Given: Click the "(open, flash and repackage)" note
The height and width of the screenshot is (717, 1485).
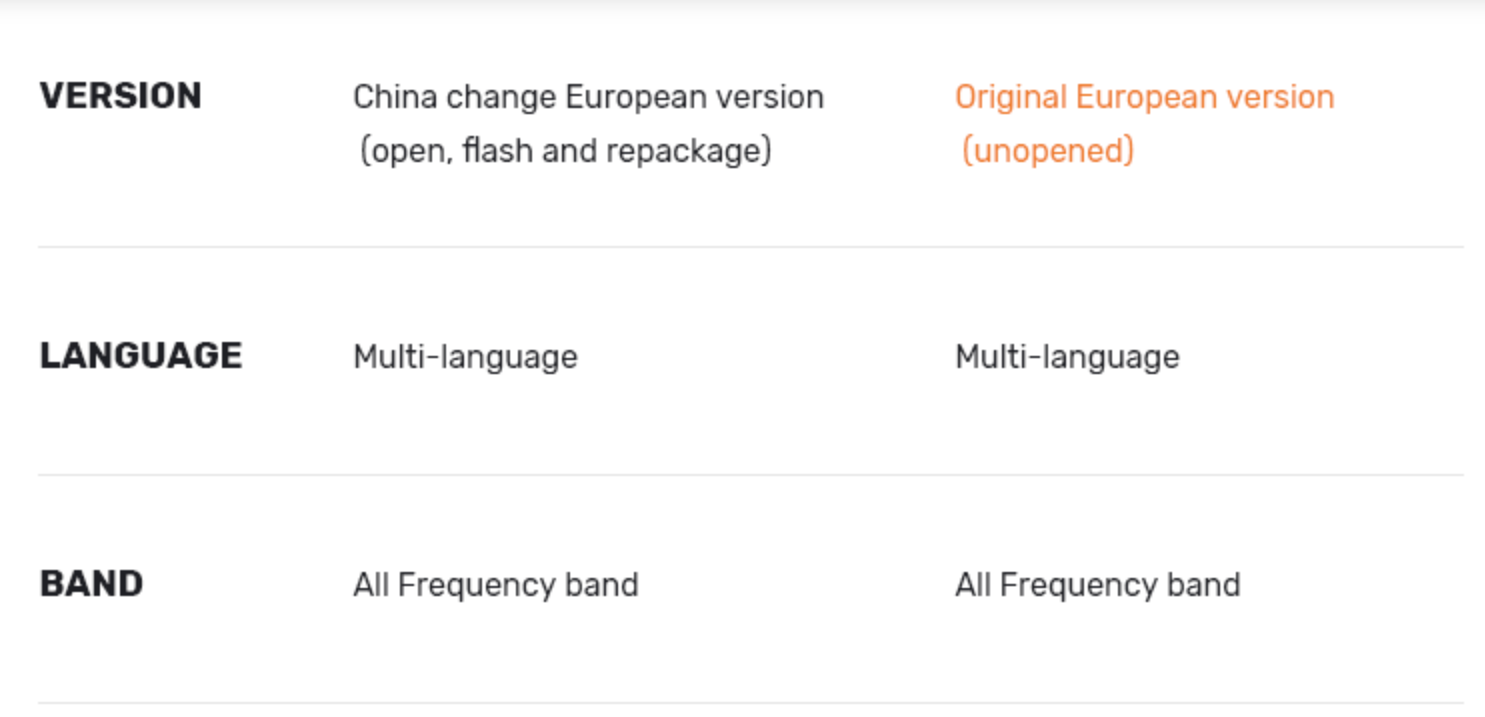Looking at the screenshot, I should [x=565, y=151].
